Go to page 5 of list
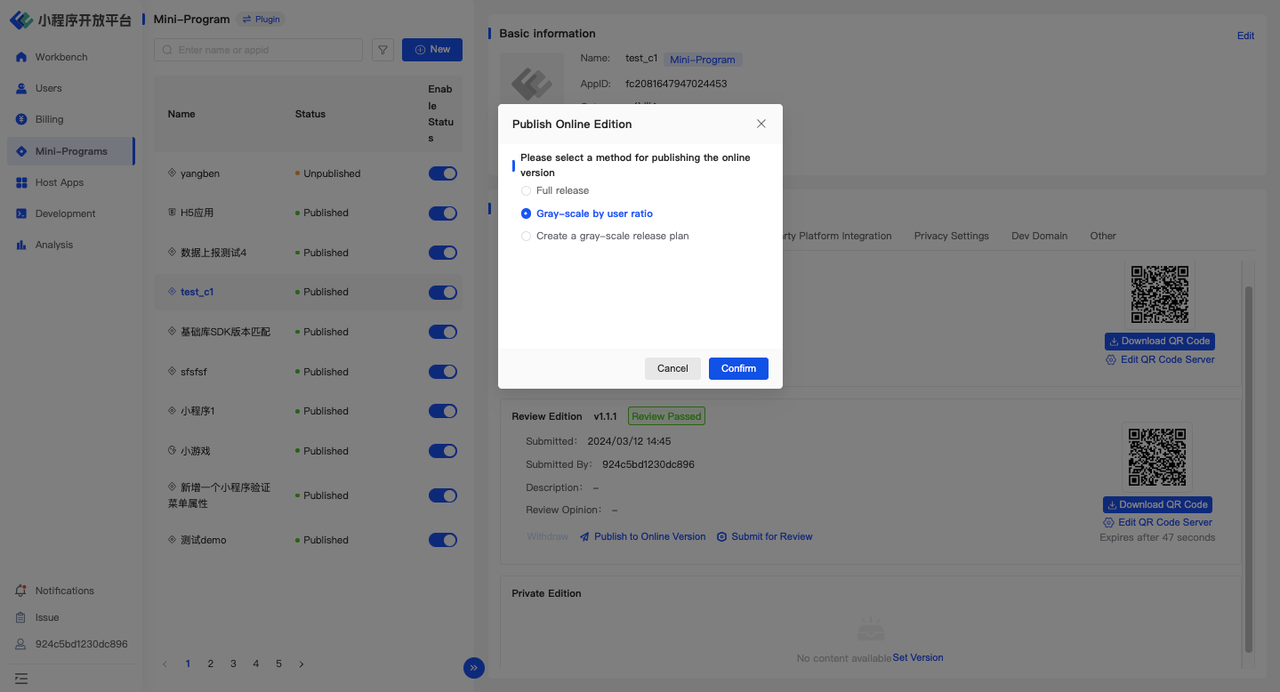1280x692 pixels. pyautogui.click(x=279, y=664)
